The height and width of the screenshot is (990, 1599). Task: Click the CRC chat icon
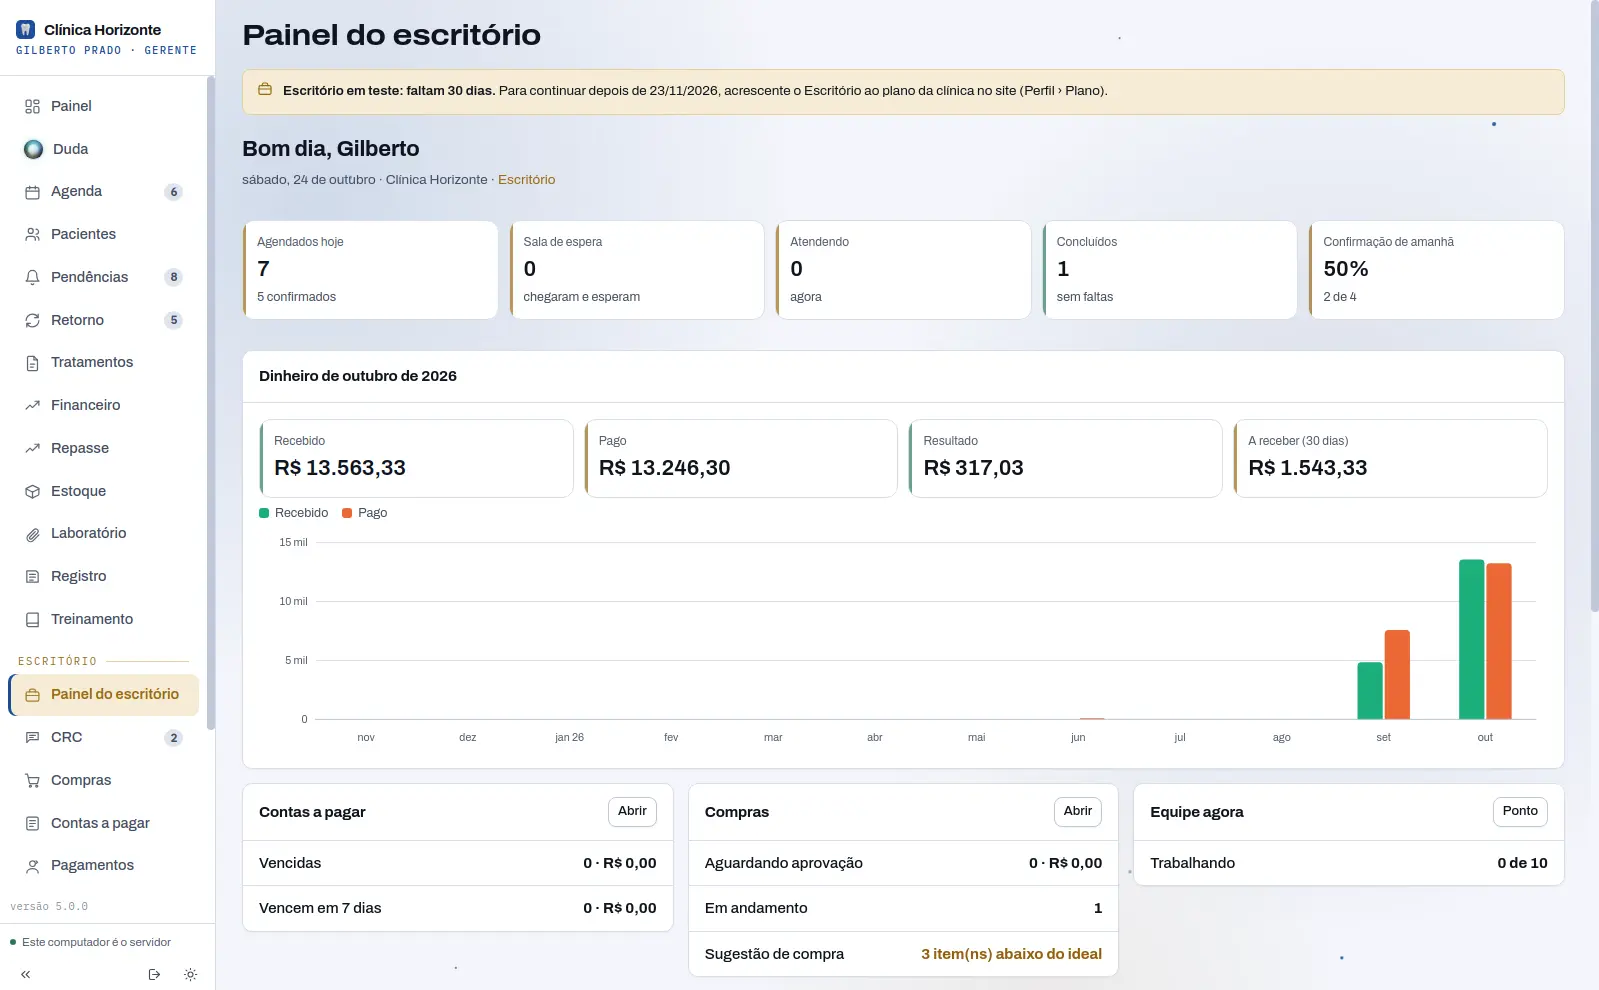click(32, 737)
